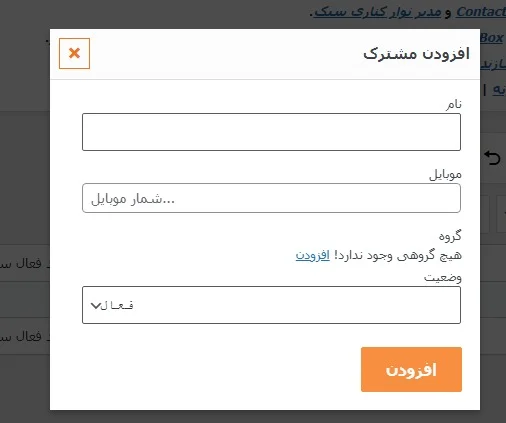Click the undo arrow icon behind the dialog
This screenshot has width=506, height=423.
493,158
